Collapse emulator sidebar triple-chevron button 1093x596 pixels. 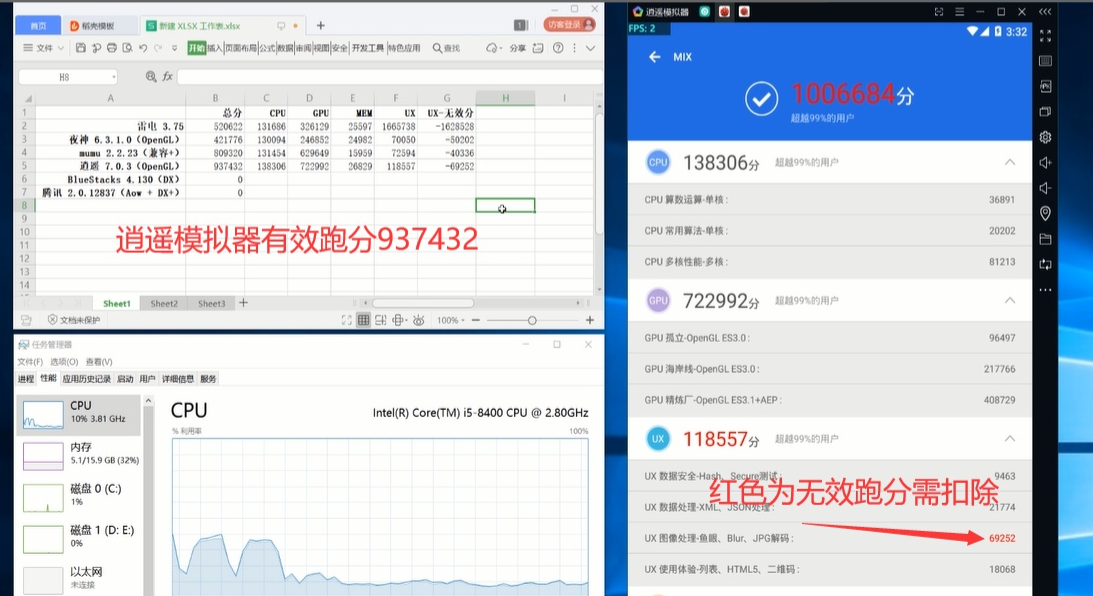pos(1045,12)
